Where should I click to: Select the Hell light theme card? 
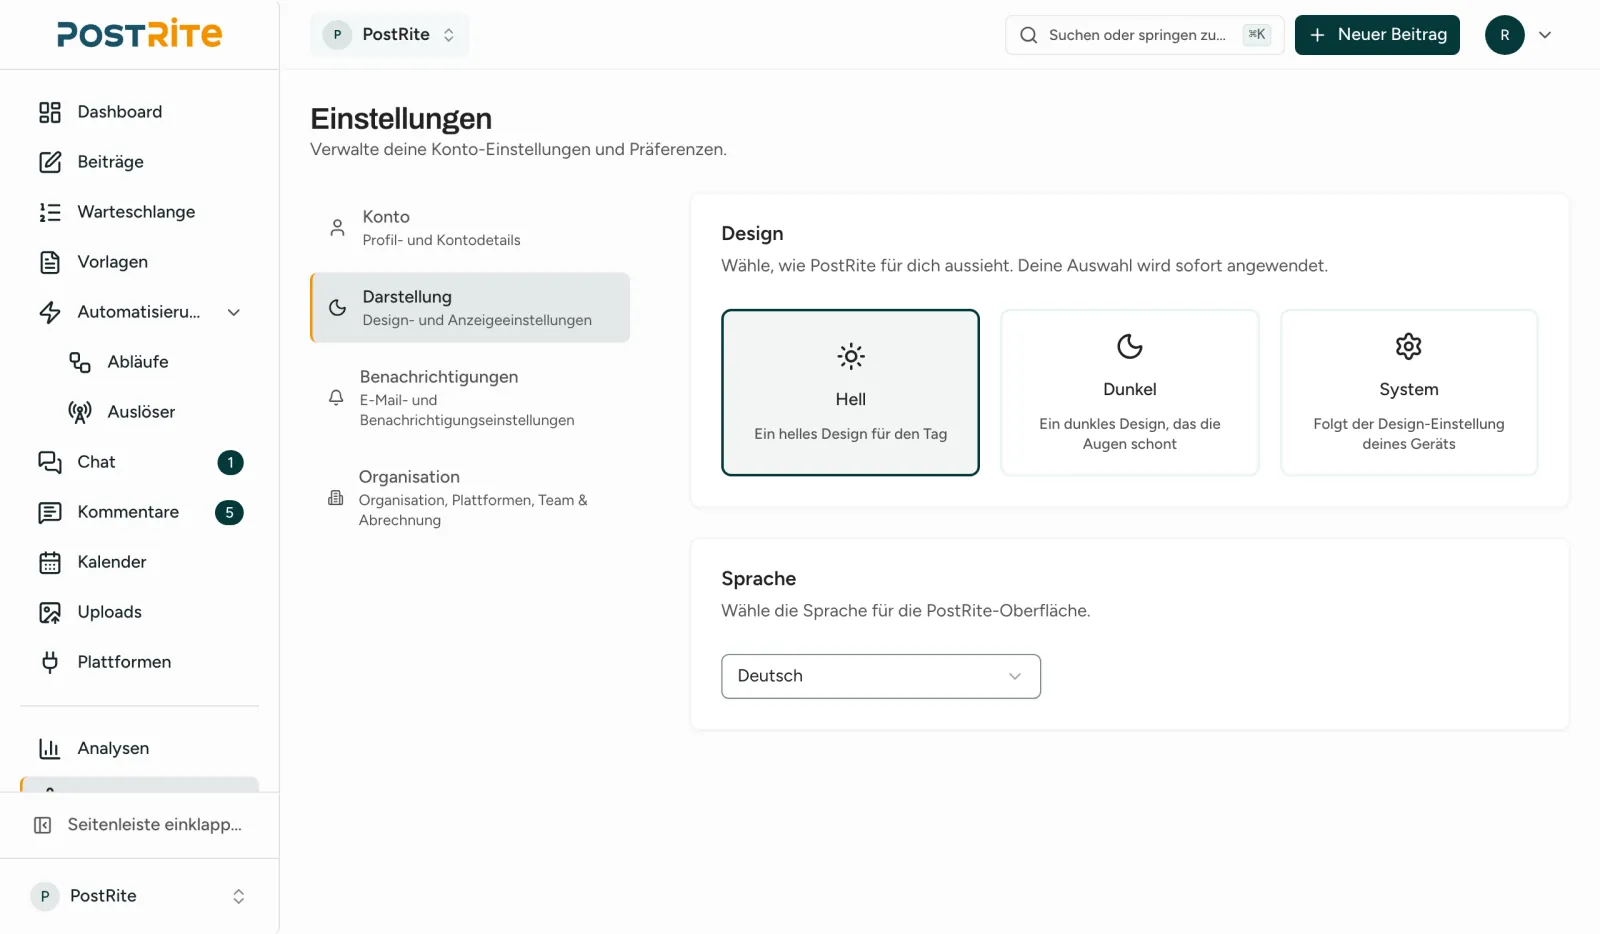click(850, 392)
